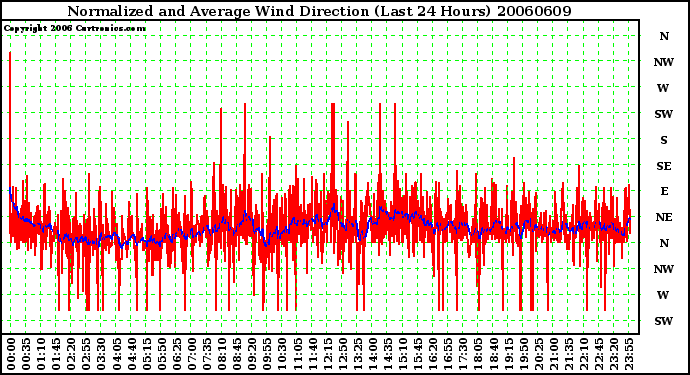Click the 20:25 time label
The width and height of the screenshot is (690, 375).
click(x=538, y=354)
